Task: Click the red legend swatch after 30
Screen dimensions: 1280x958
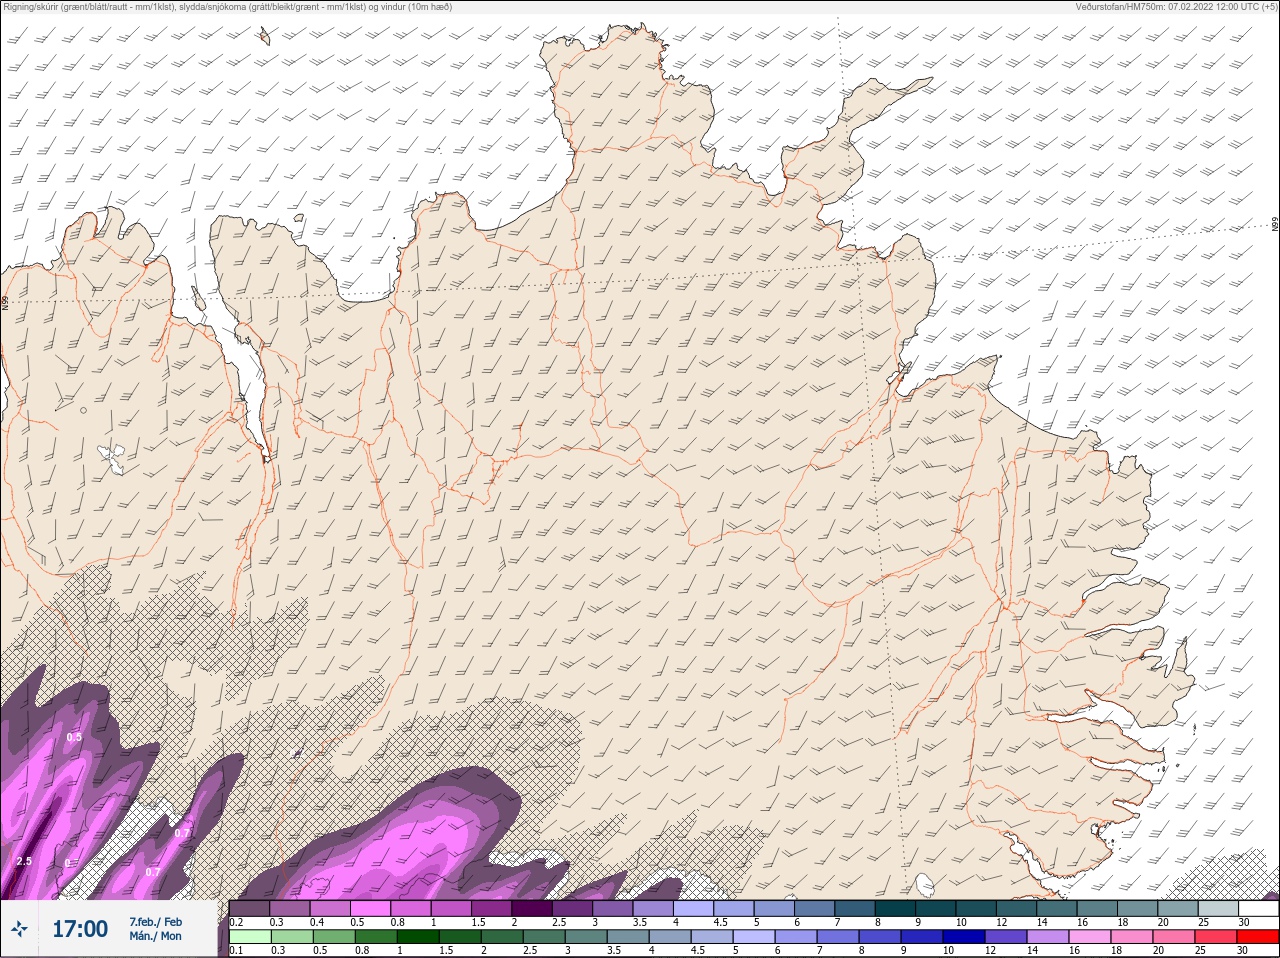Action: click(1258, 937)
